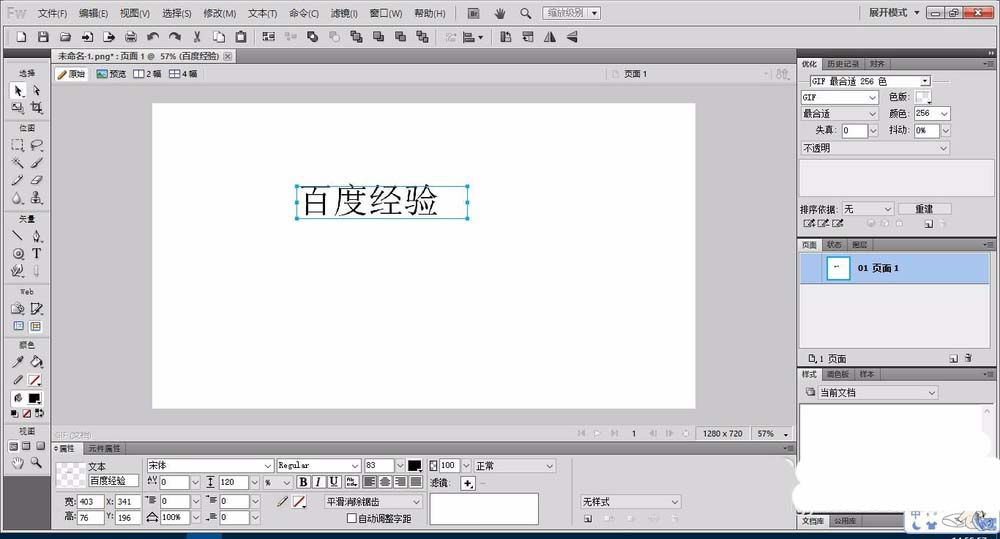Select the Lasso tool
1000x539 pixels.
click(36, 145)
